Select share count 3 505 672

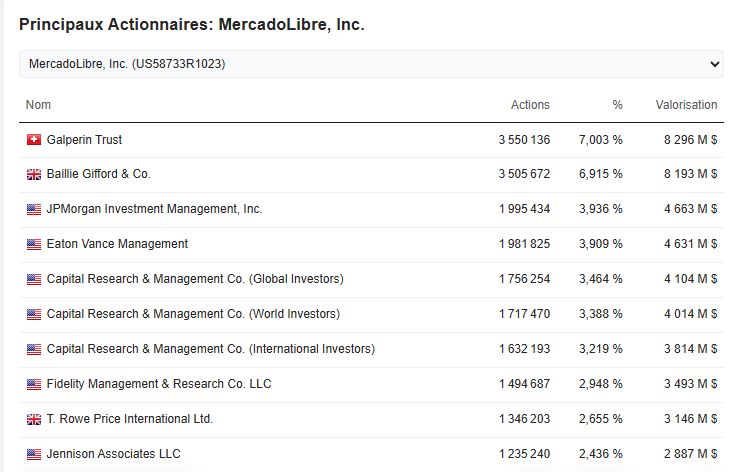point(524,174)
